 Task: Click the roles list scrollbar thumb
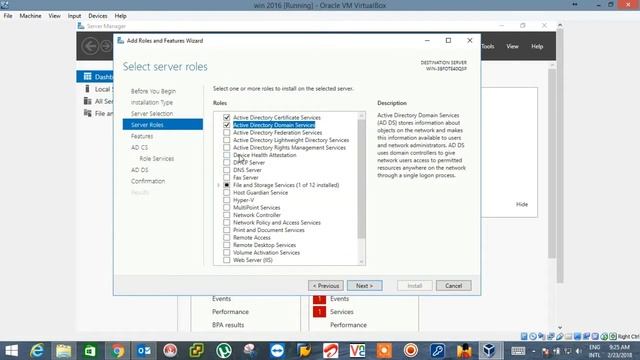(x=361, y=179)
